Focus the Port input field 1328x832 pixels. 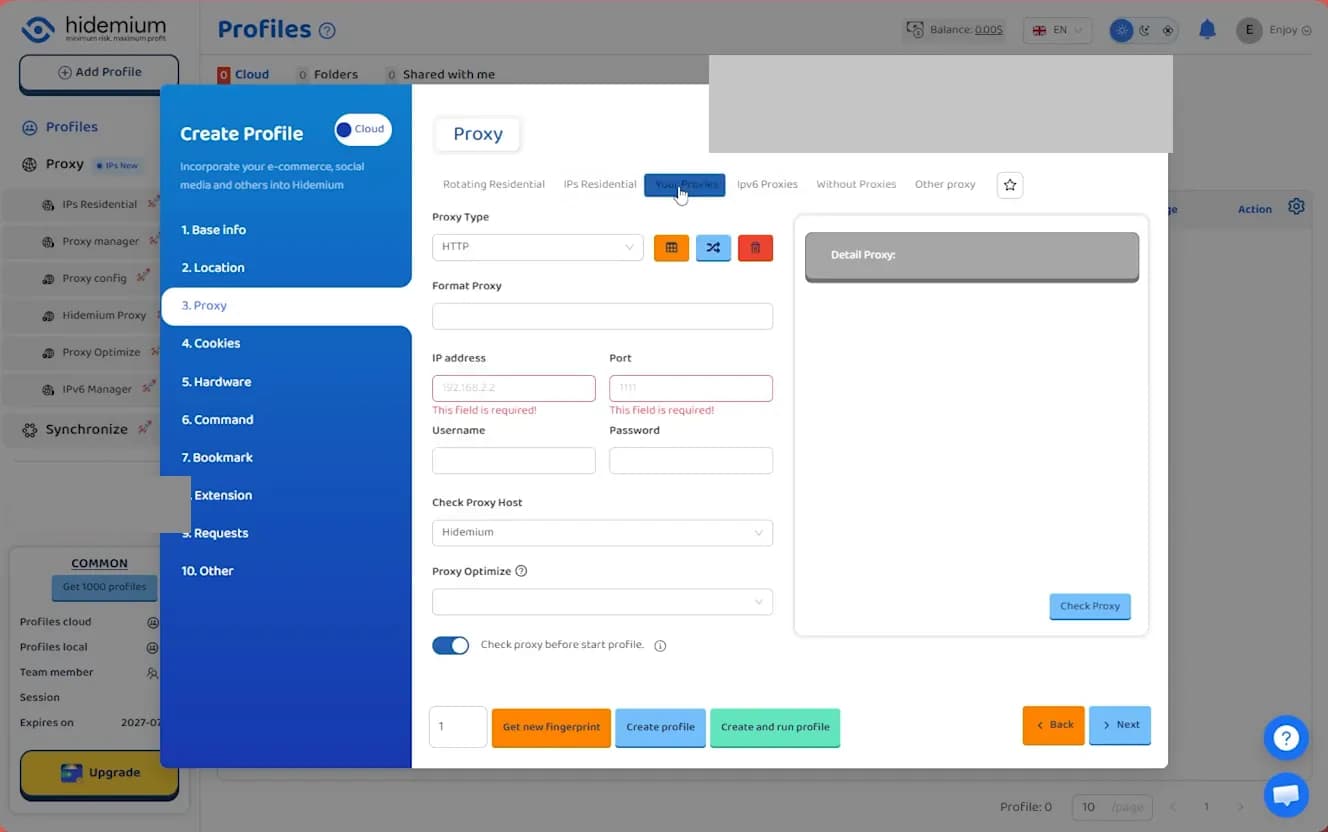(691, 388)
